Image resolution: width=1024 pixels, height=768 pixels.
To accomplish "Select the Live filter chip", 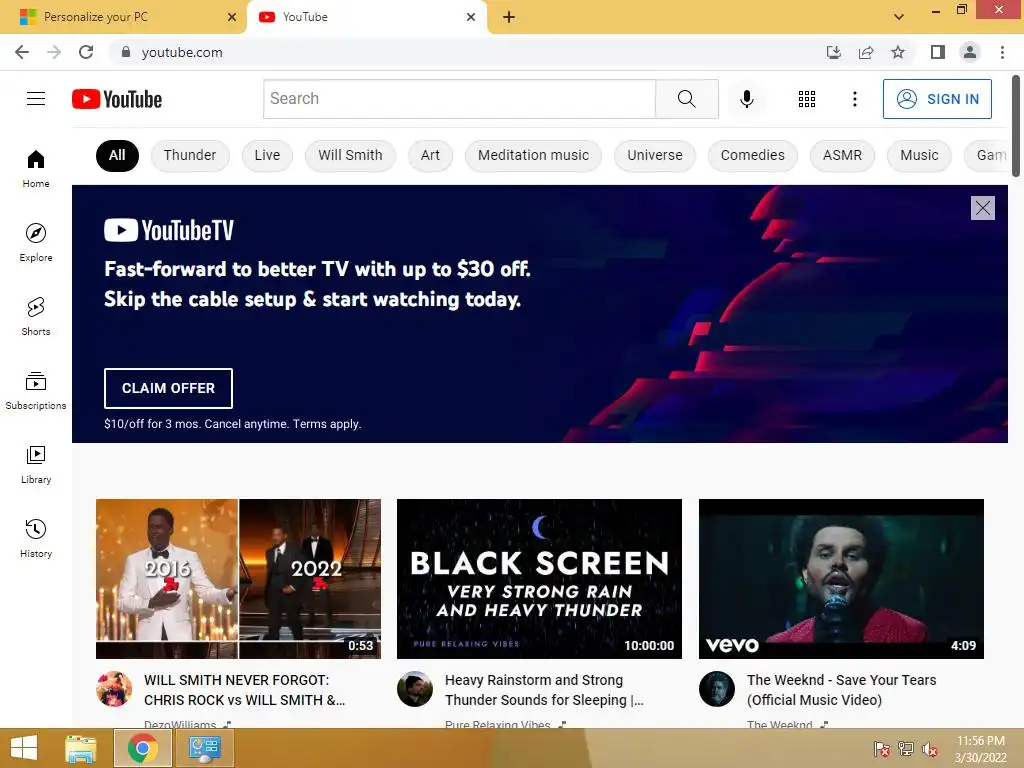I will (267, 155).
